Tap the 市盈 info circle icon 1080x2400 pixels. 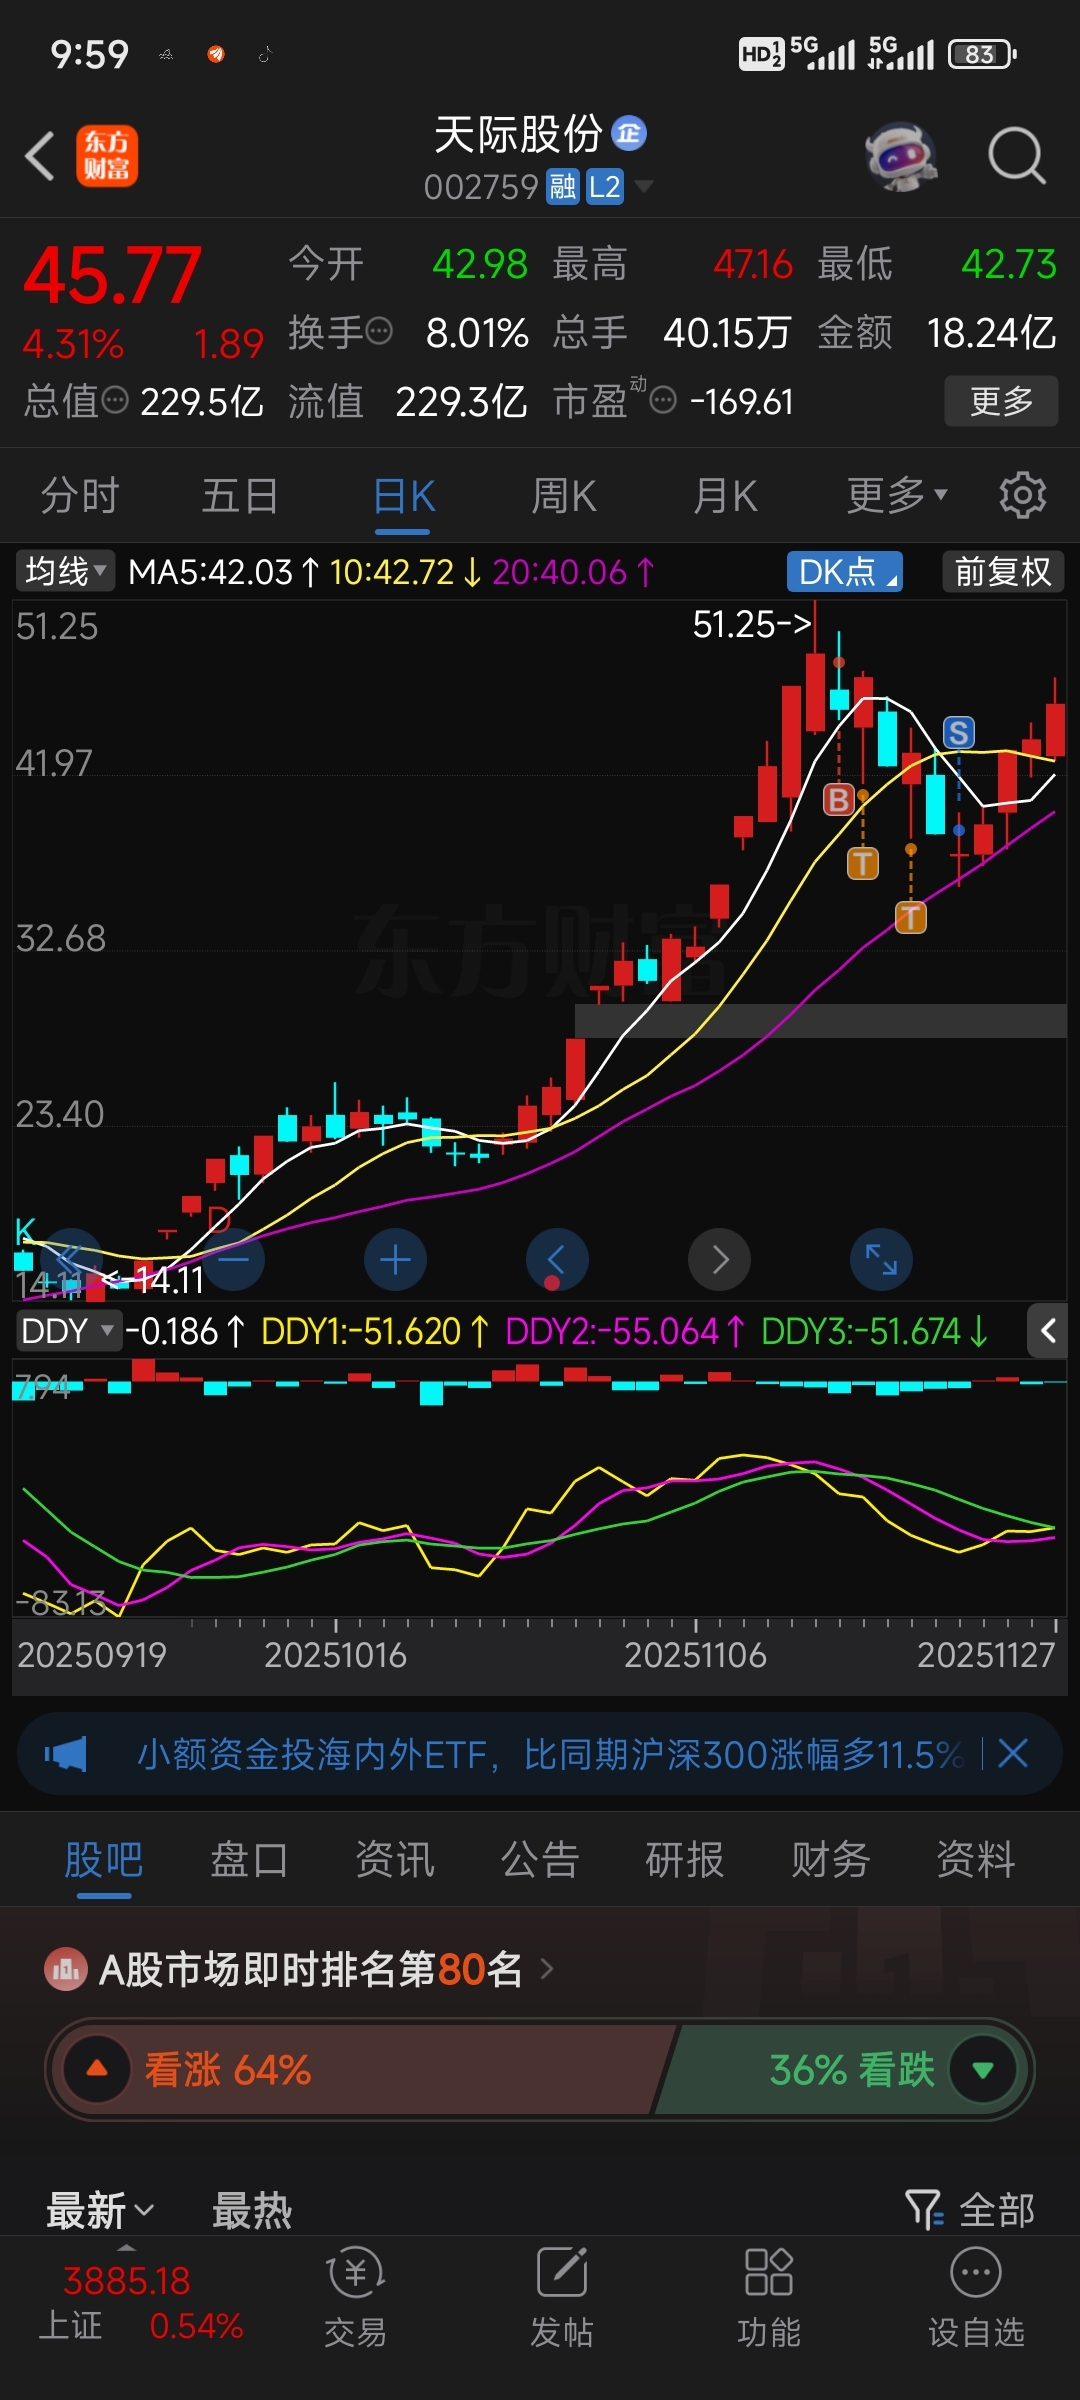(x=663, y=401)
